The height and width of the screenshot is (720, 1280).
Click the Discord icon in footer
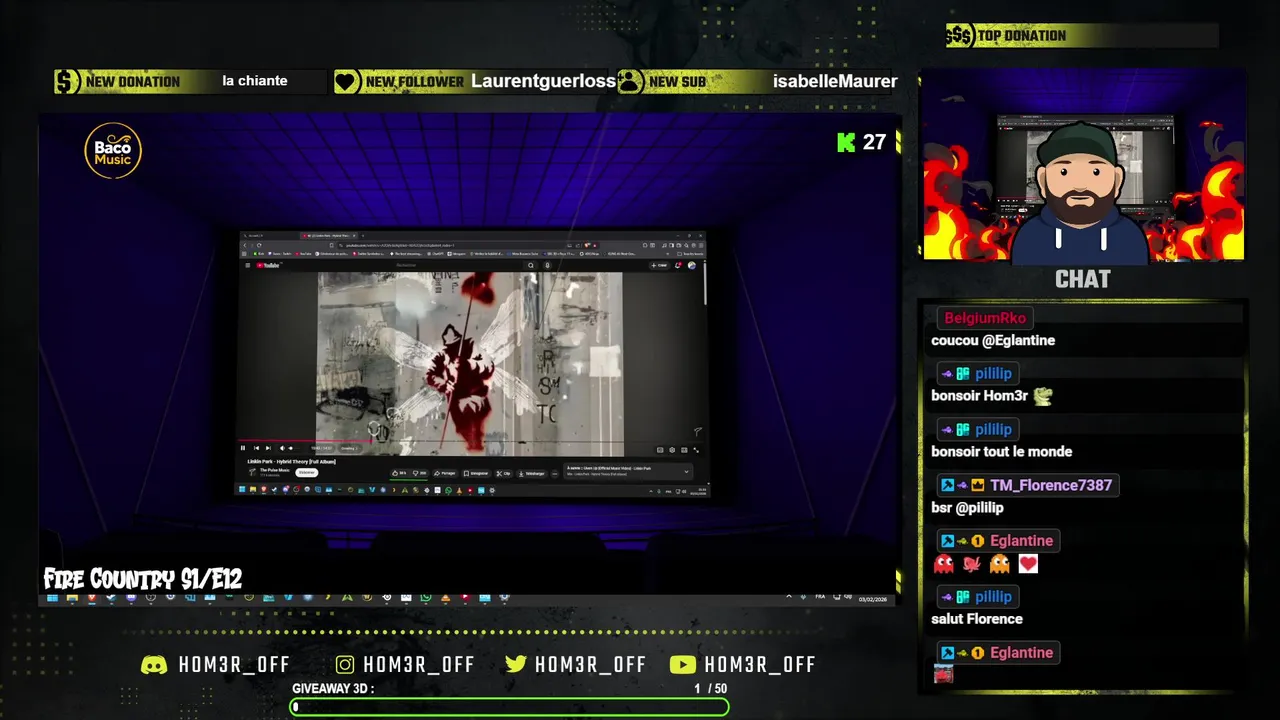(x=154, y=665)
